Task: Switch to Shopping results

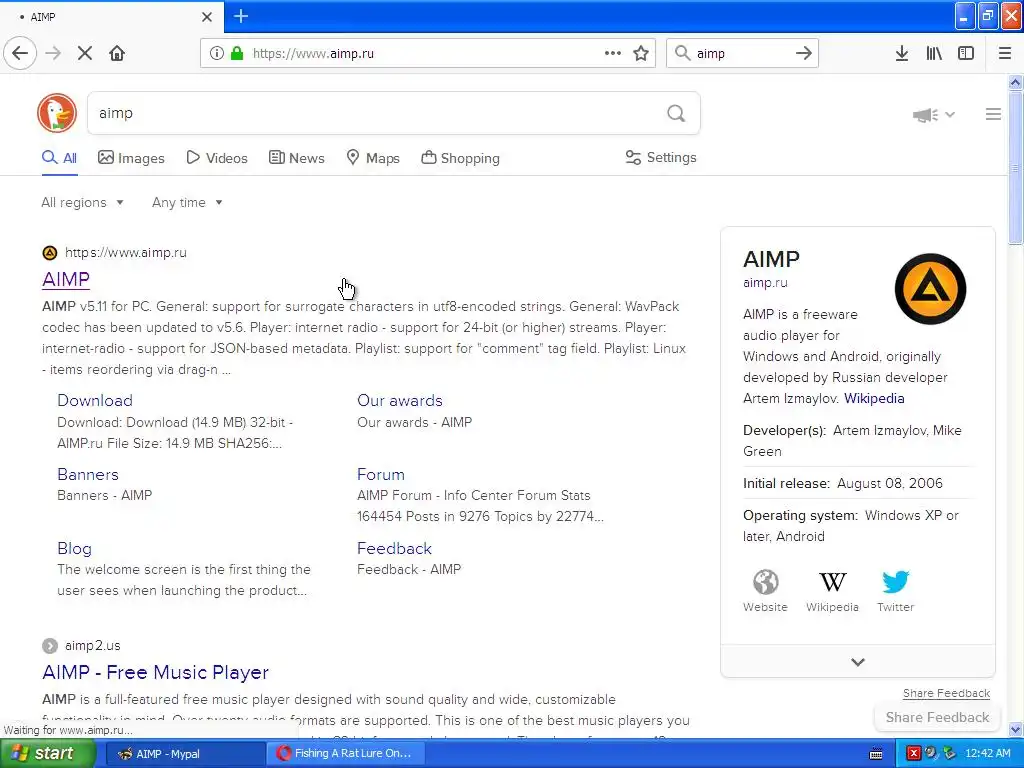Action: pos(460,158)
